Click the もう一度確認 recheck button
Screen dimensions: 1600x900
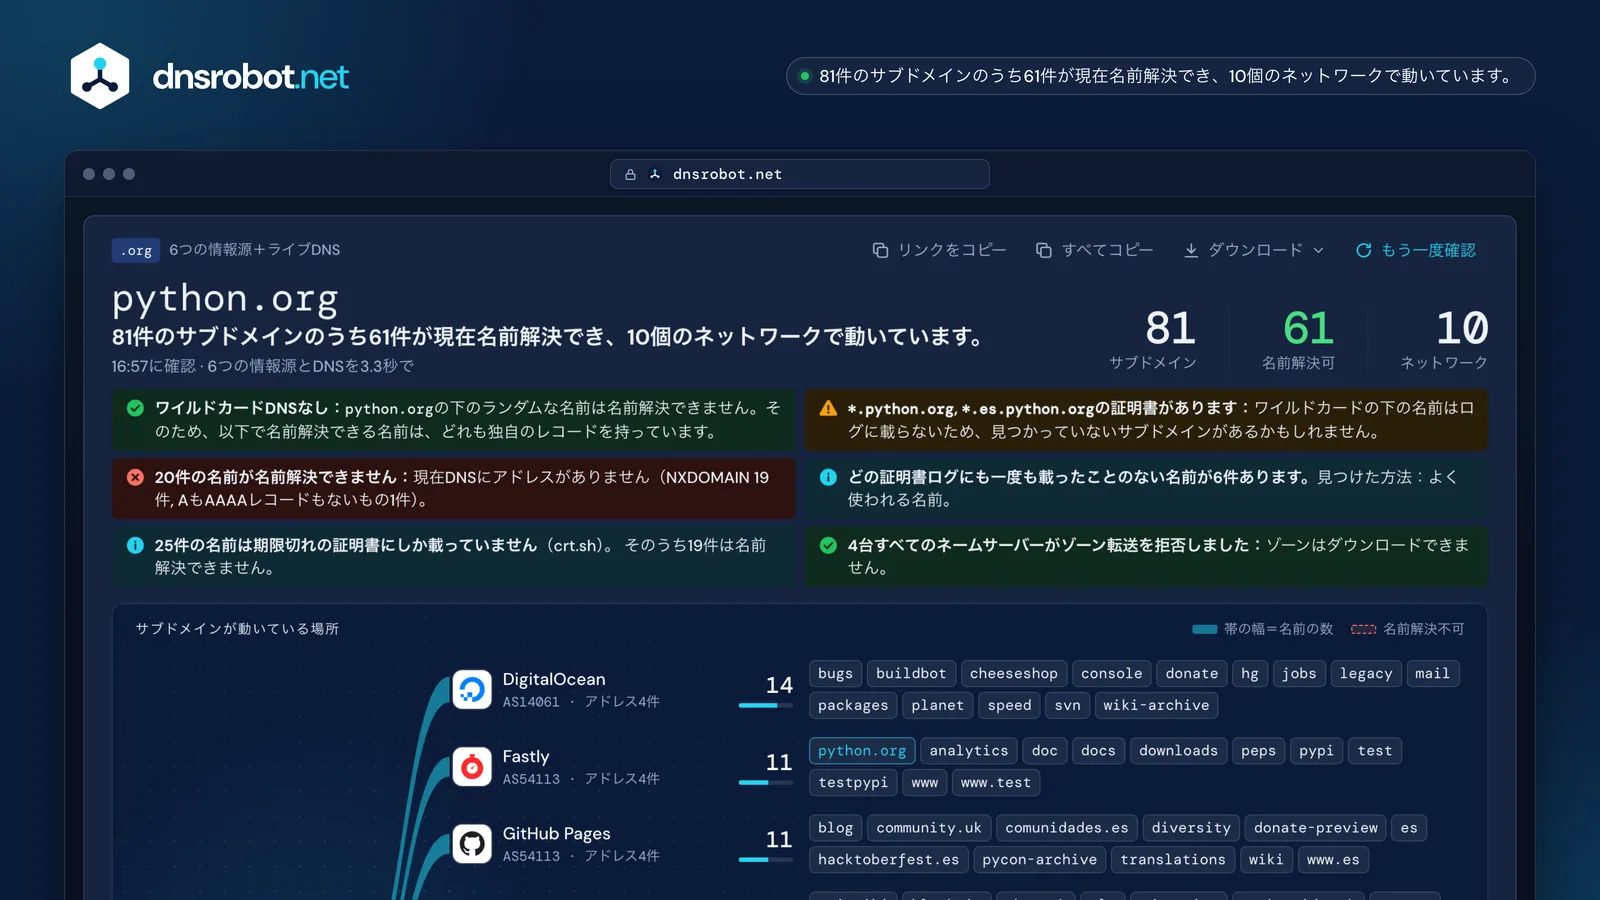tap(1415, 250)
